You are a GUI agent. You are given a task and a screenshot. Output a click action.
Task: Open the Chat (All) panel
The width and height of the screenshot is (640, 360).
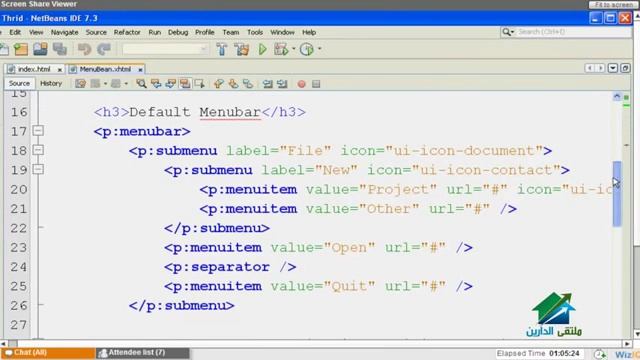click(x=48, y=353)
